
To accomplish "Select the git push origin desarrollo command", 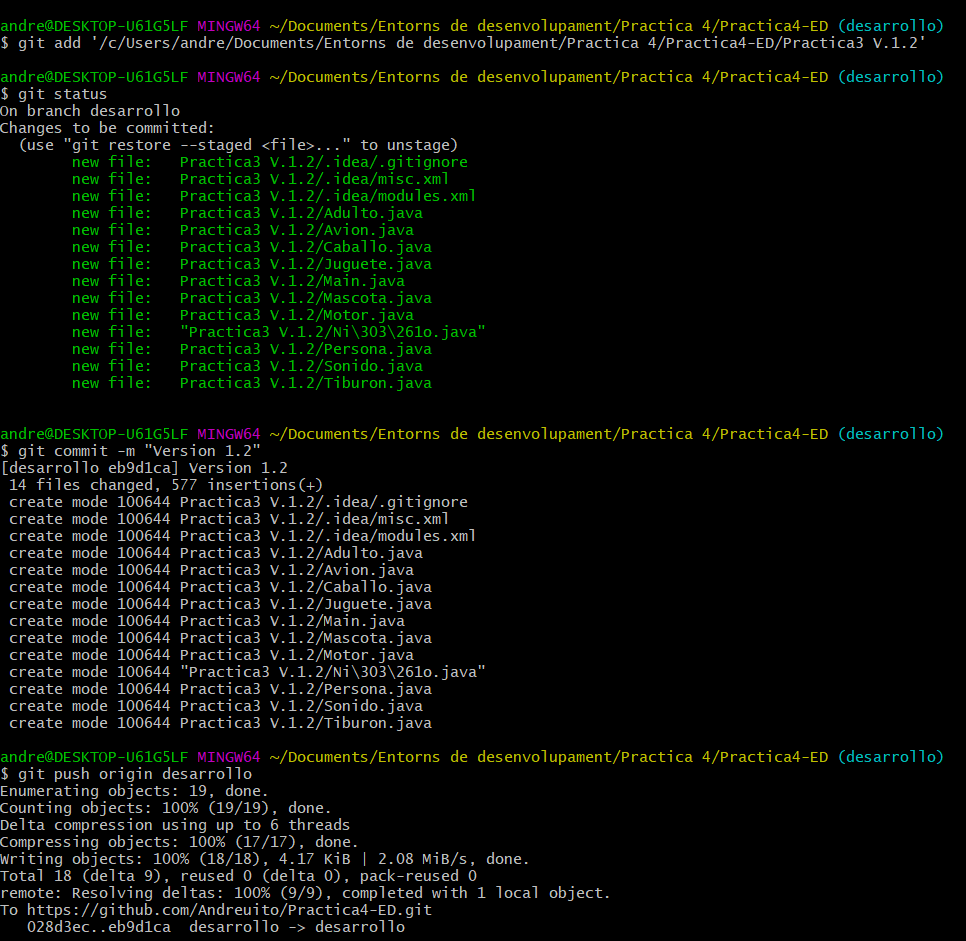I will click(x=130, y=773).
